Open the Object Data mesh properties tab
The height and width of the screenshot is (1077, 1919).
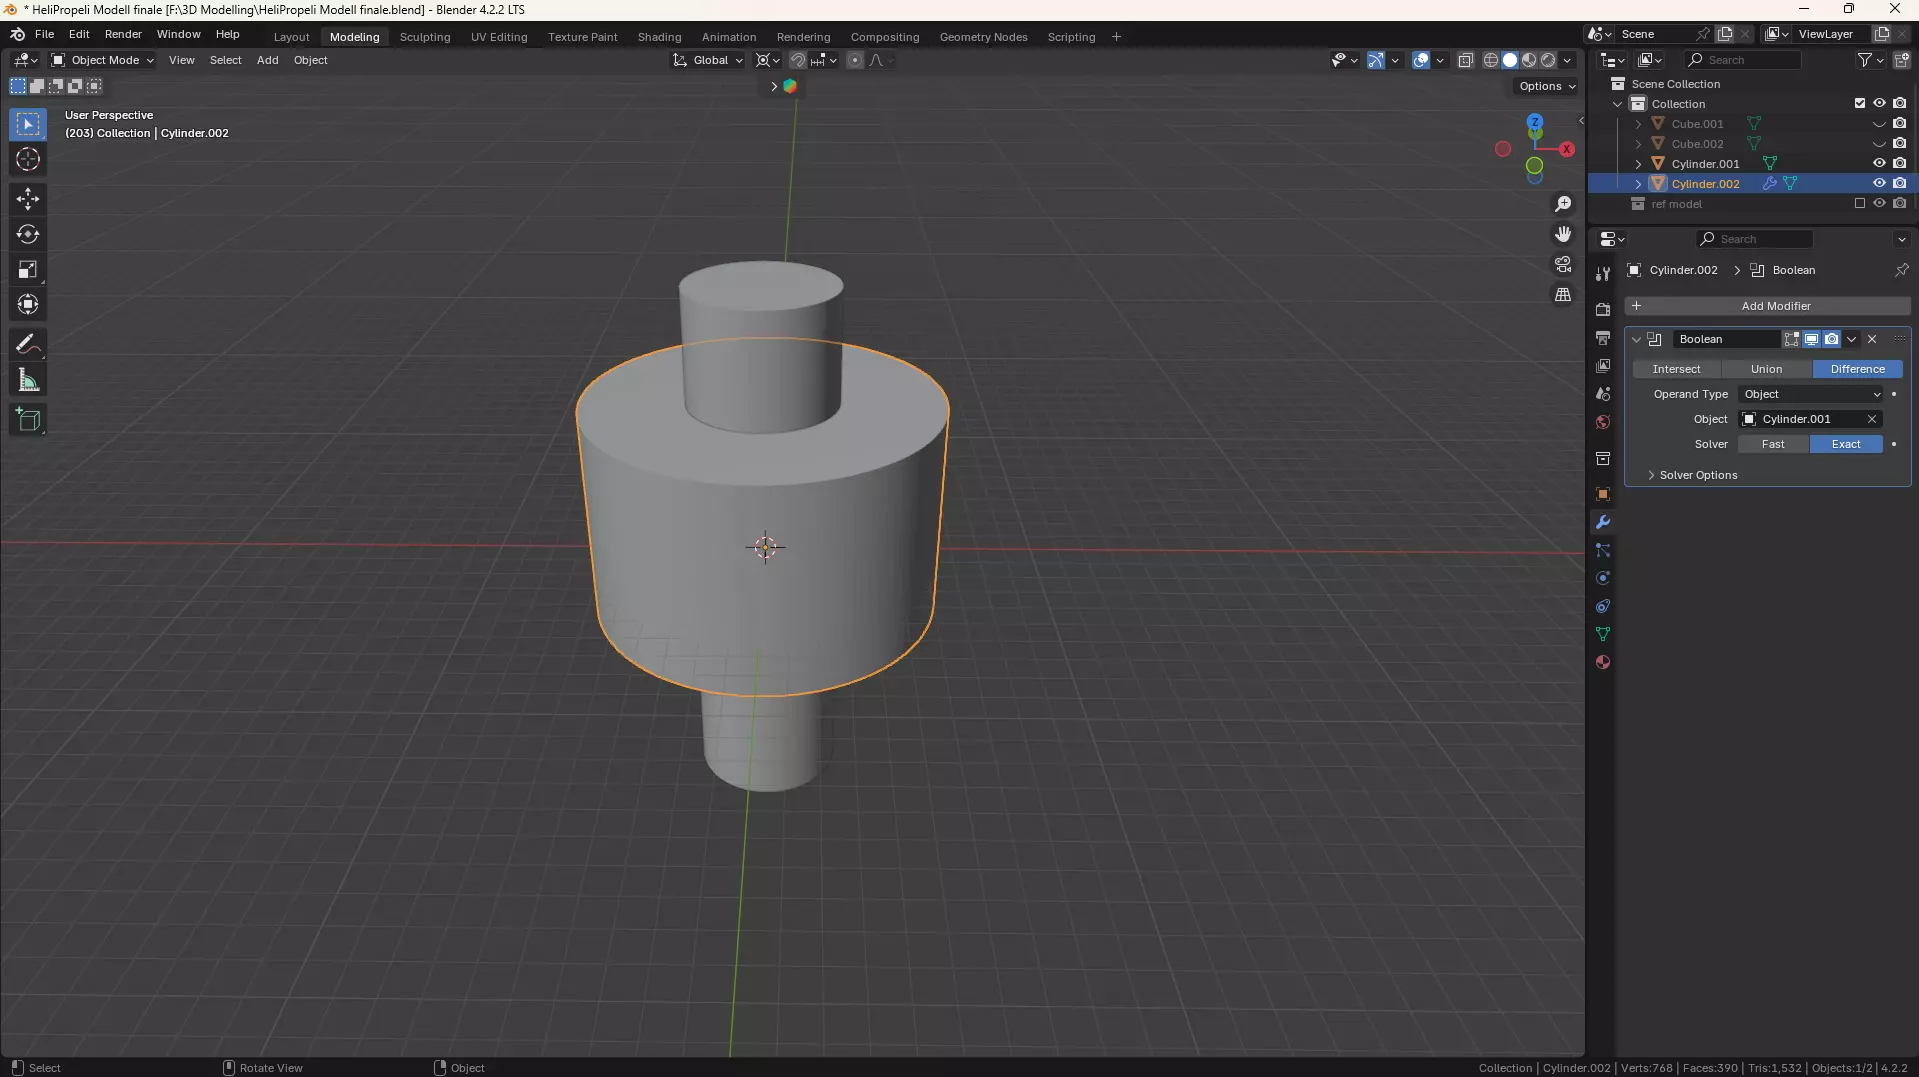(1603, 634)
